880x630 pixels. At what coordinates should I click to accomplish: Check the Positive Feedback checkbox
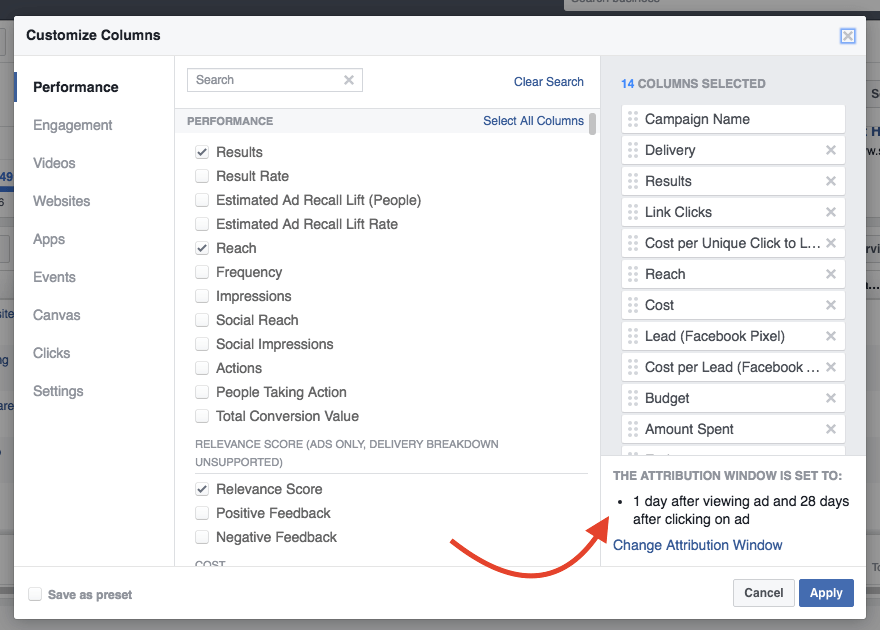coord(202,513)
